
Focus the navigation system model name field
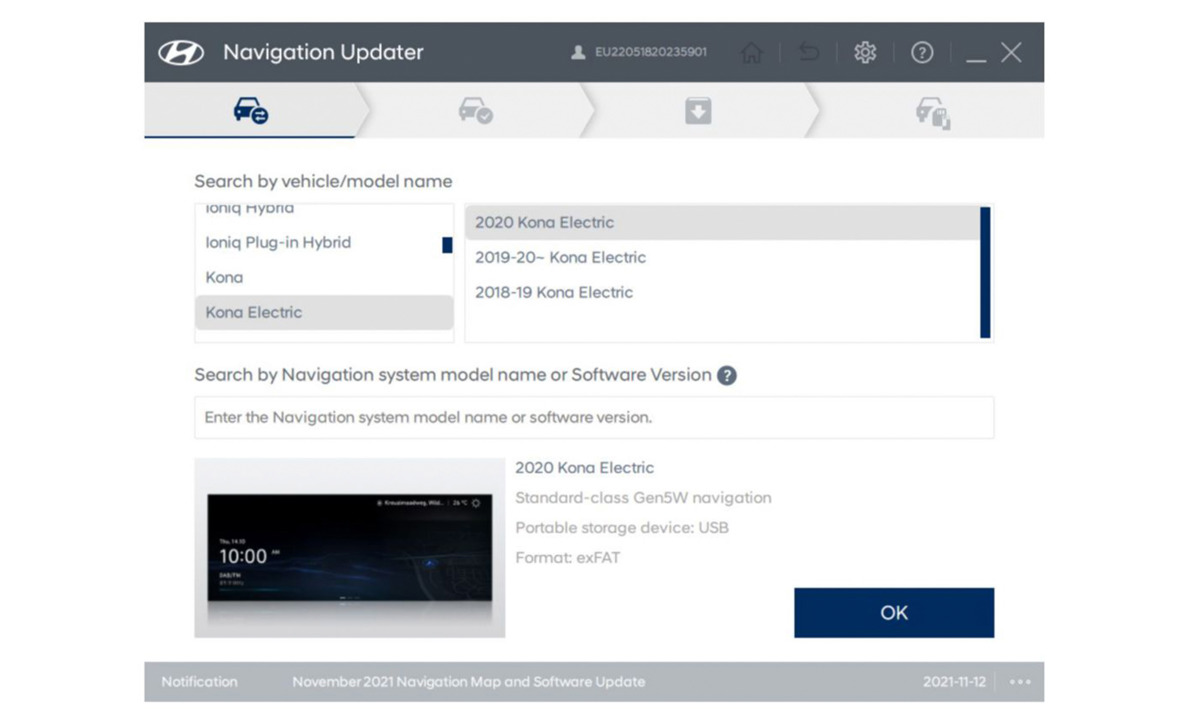594,417
